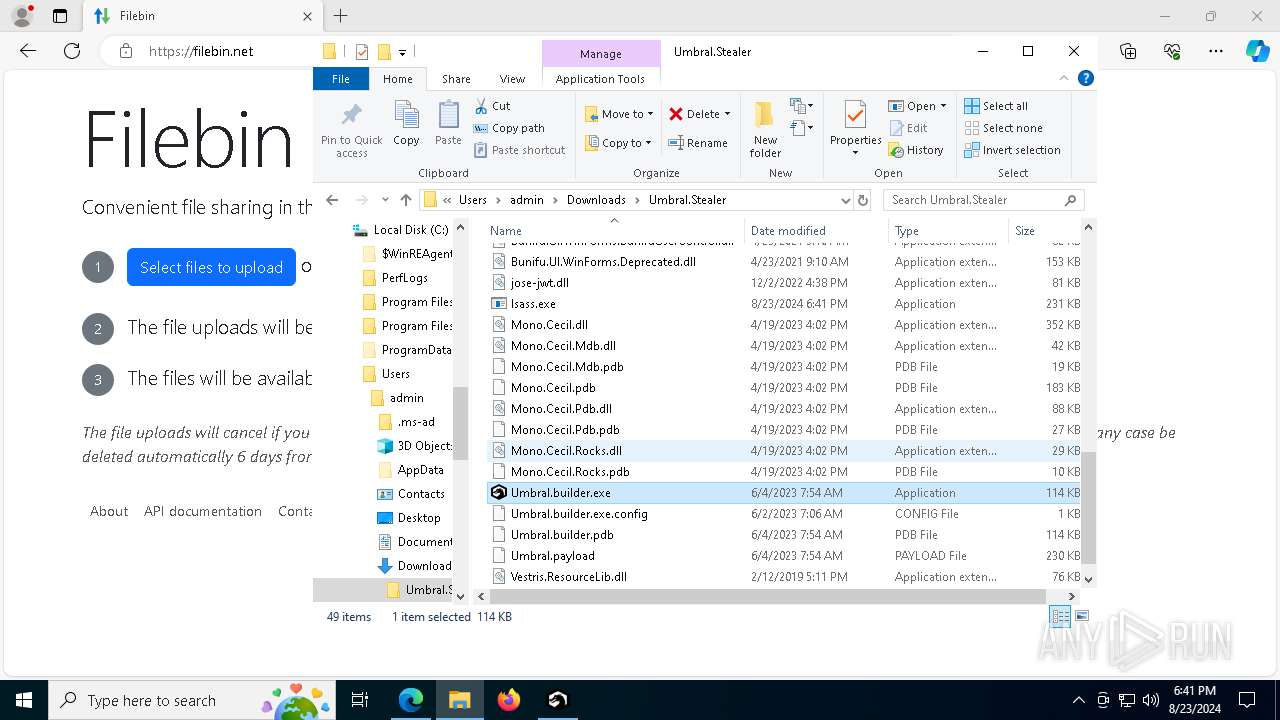Open the File menu tab
Viewport: 1280px width, 720px height.
(x=340, y=79)
